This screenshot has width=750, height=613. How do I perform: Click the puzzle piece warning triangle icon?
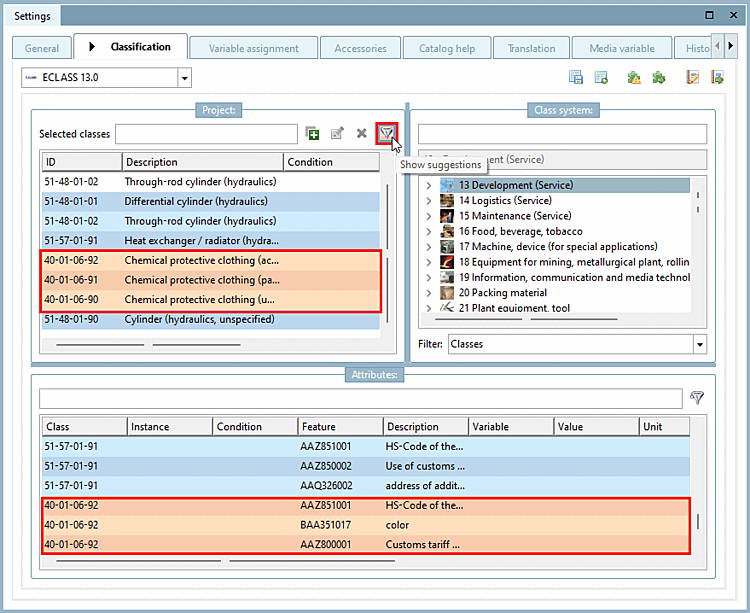pyautogui.click(x=634, y=77)
